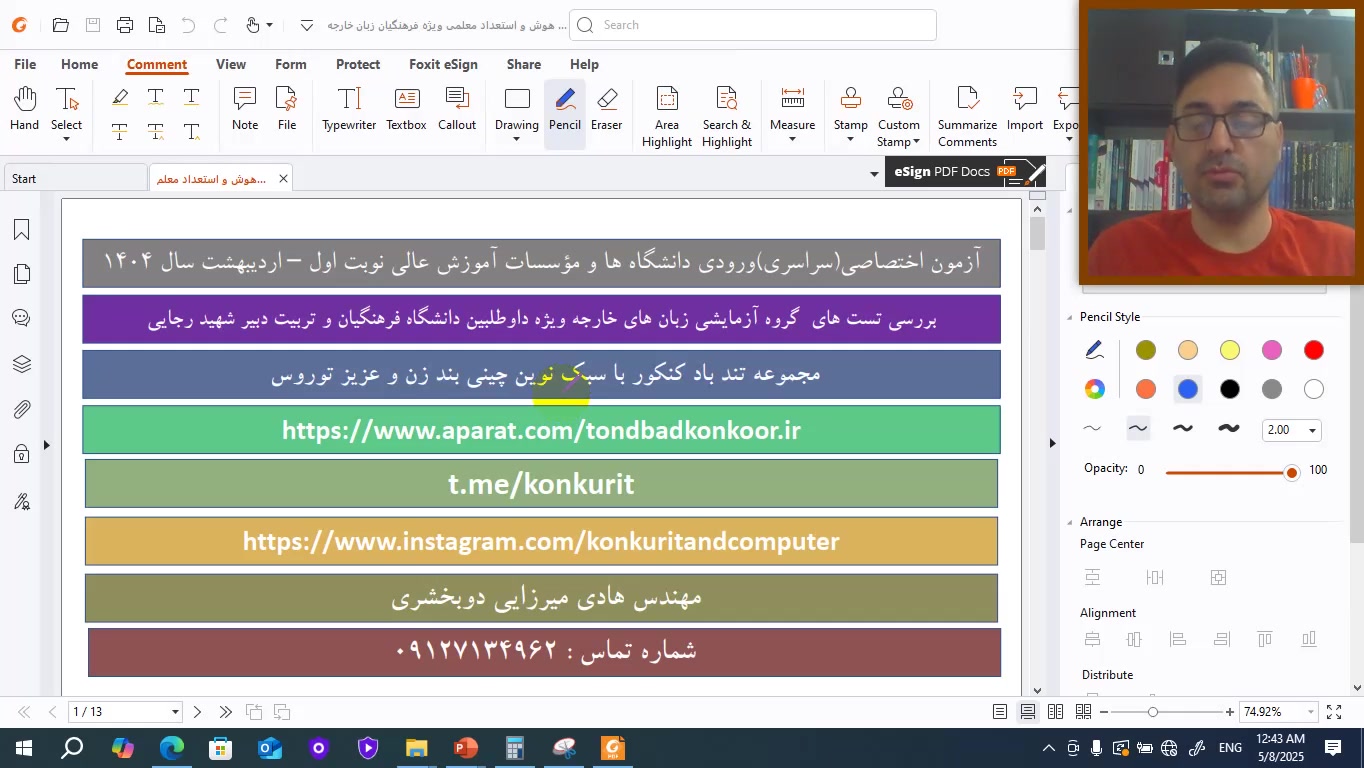Viewport: 1364px width, 768px height.
Task: Pick the red pencil color
Action: (x=1314, y=350)
